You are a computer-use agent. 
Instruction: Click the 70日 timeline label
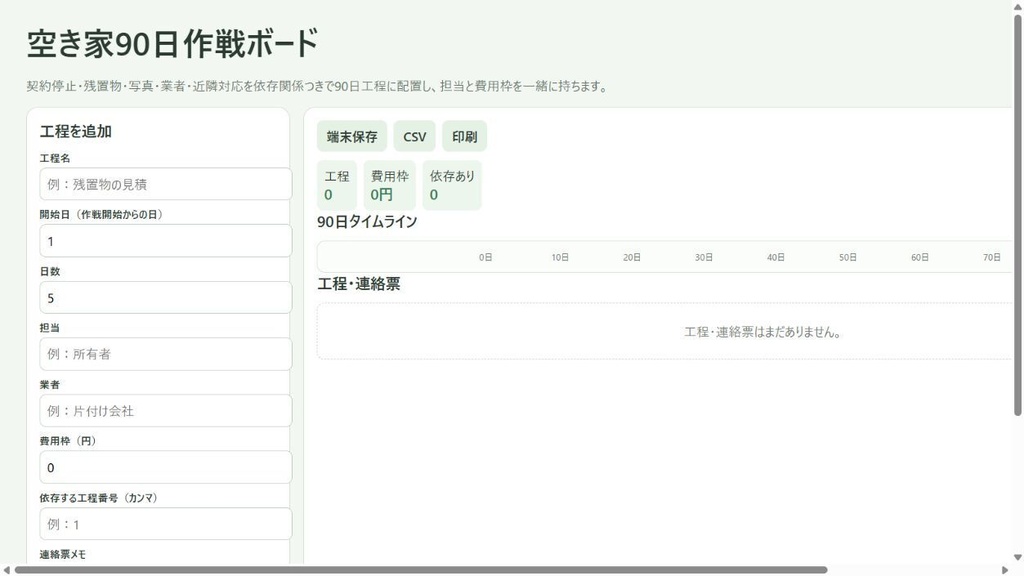pyautogui.click(x=992, y=257)
